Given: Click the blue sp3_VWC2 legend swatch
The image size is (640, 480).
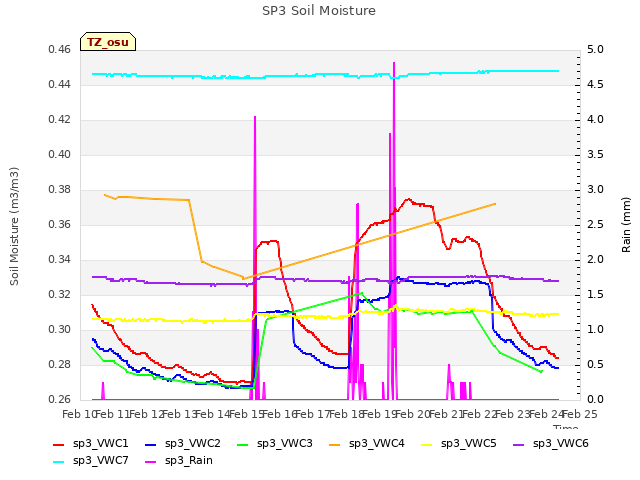Looking at the screenshot, I should [151, 445].
